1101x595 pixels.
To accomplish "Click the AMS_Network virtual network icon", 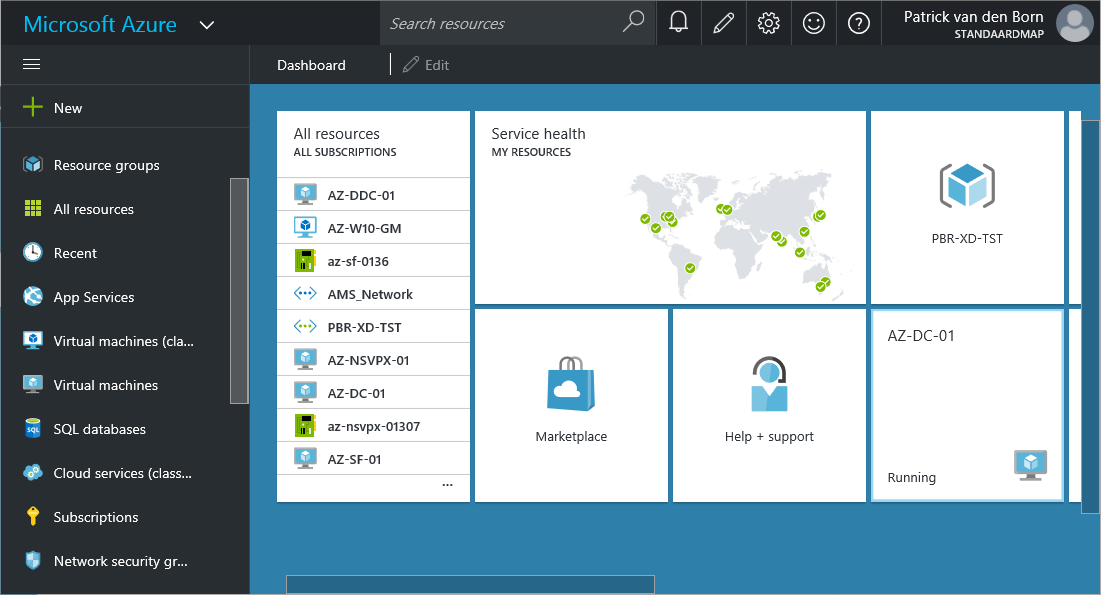I will (x=305, y=293).
